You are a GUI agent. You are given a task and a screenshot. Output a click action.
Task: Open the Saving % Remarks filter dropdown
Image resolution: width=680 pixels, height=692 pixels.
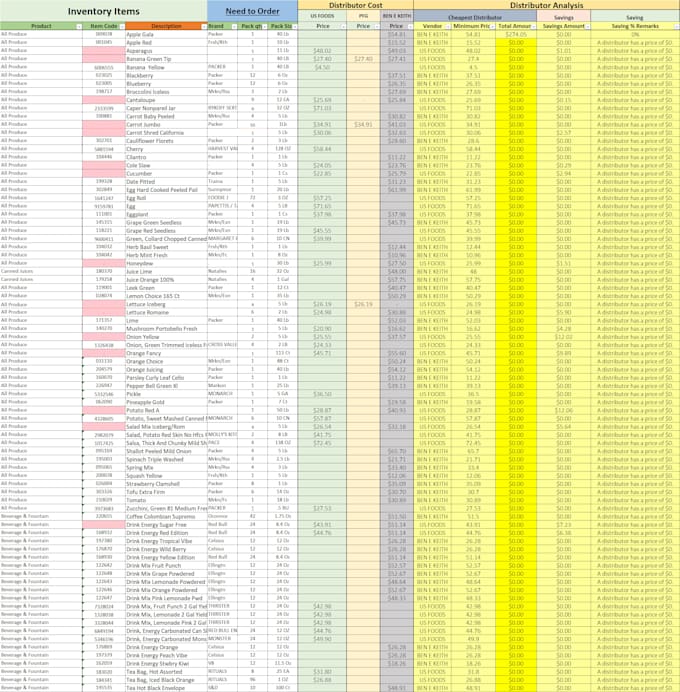[x=676, y=26]
